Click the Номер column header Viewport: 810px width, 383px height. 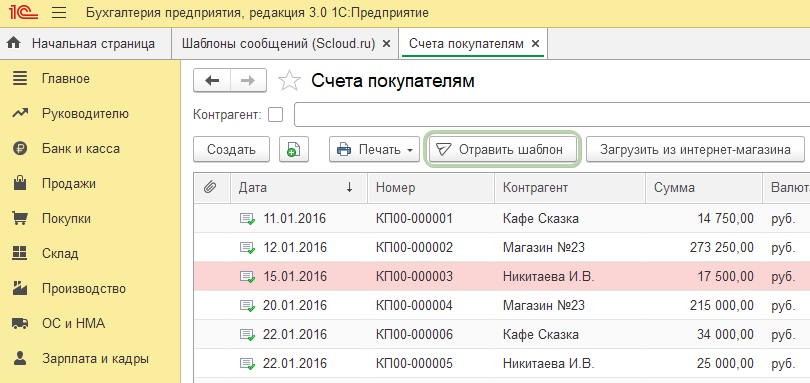click(431, 188)
